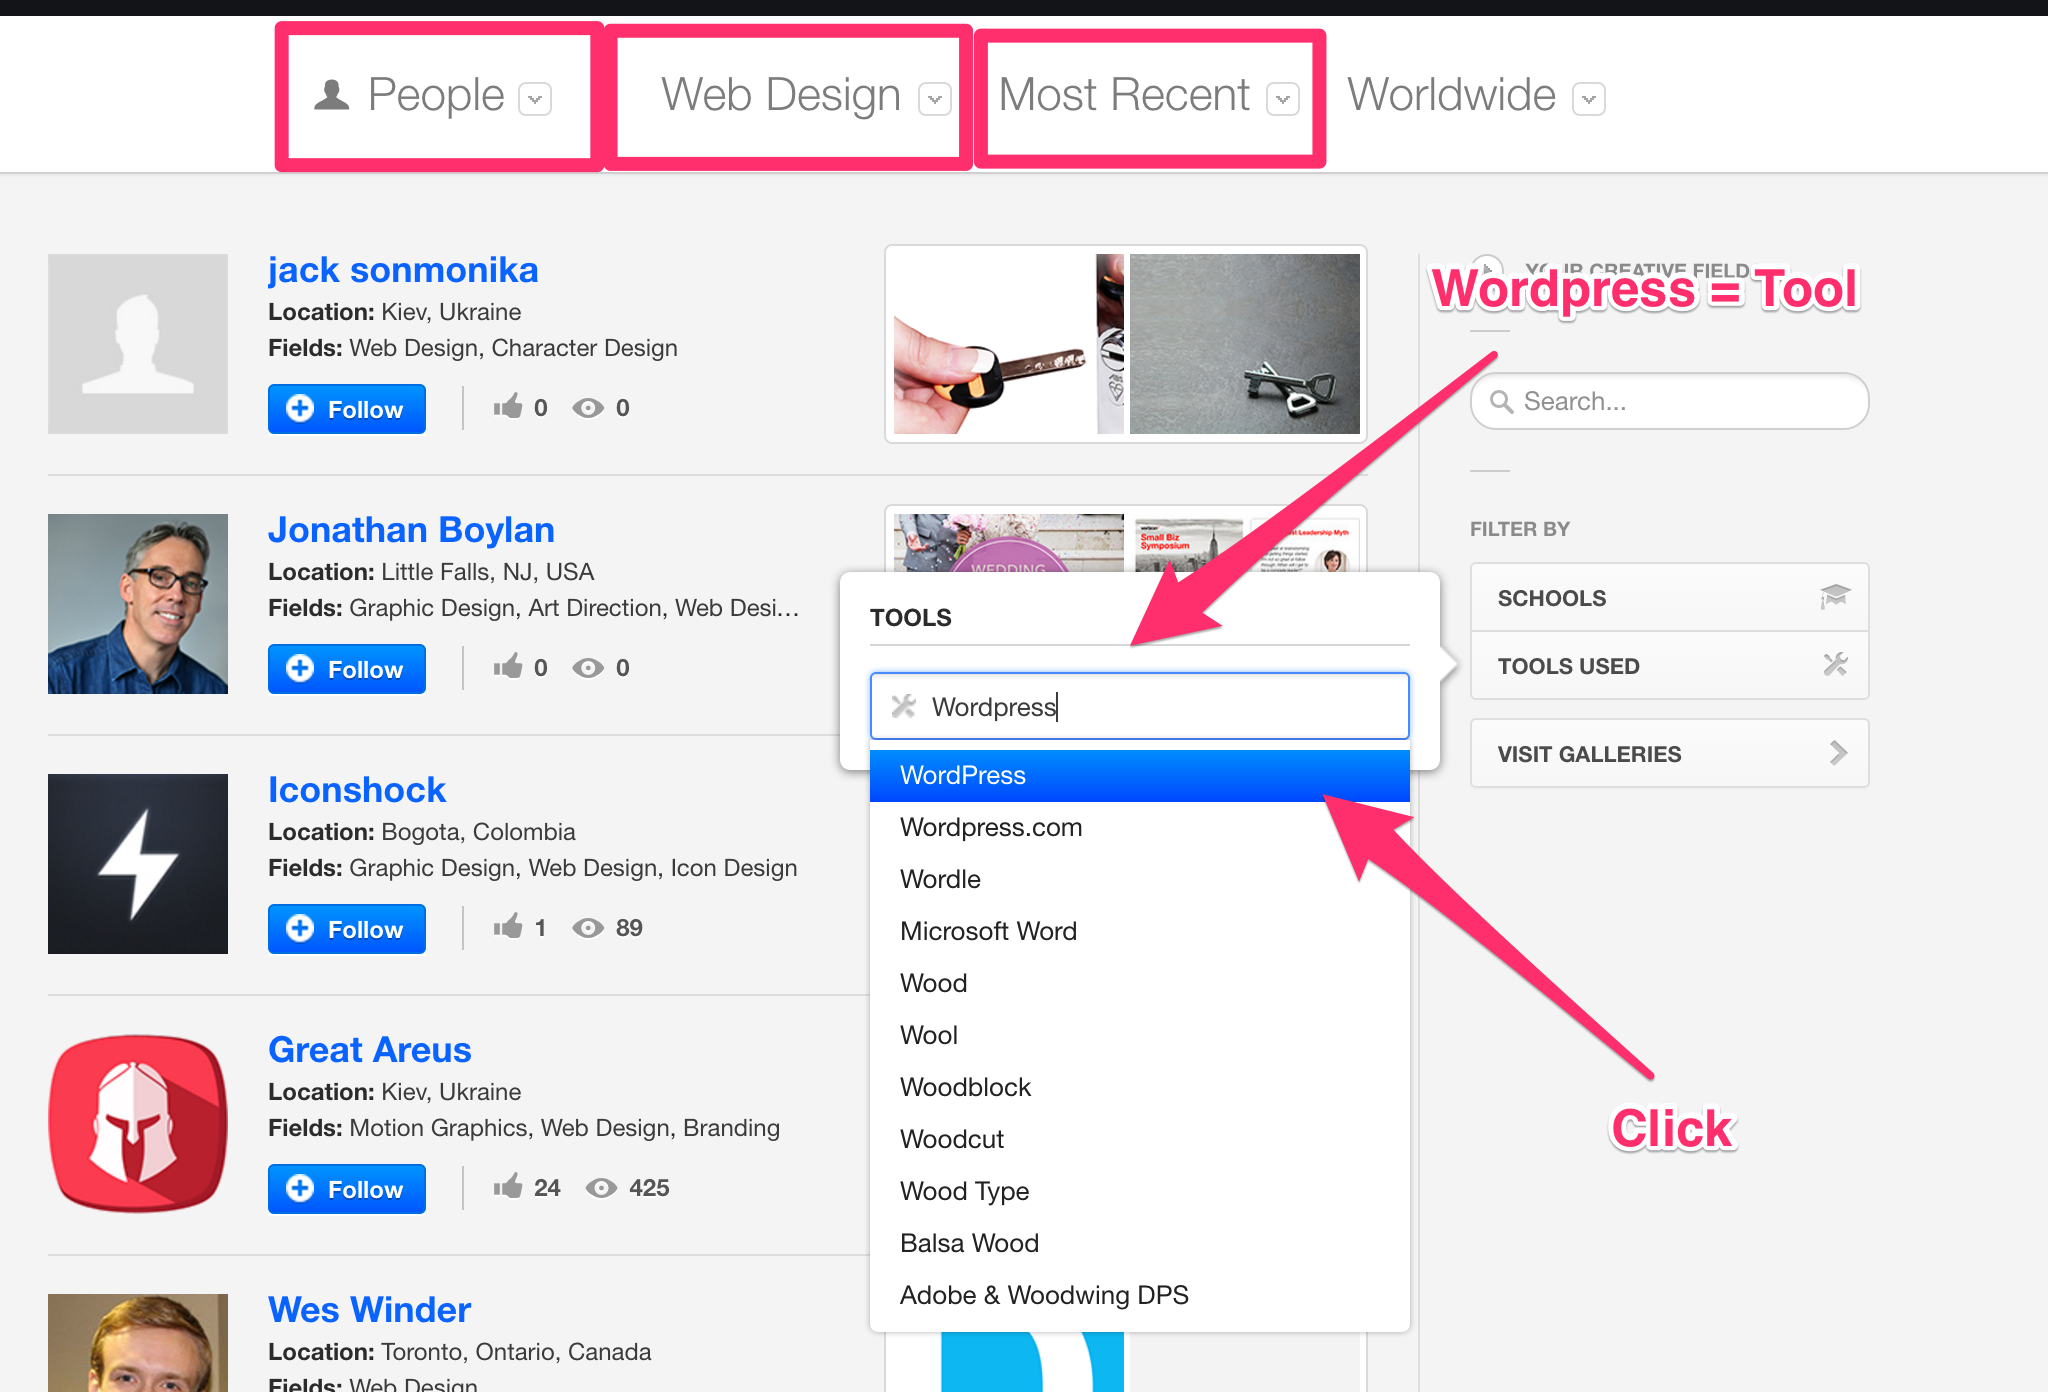Select Wordle from suggestions
Image resolution: width=2048 pixels, height=1392 pixels.
coord(1139,879)
